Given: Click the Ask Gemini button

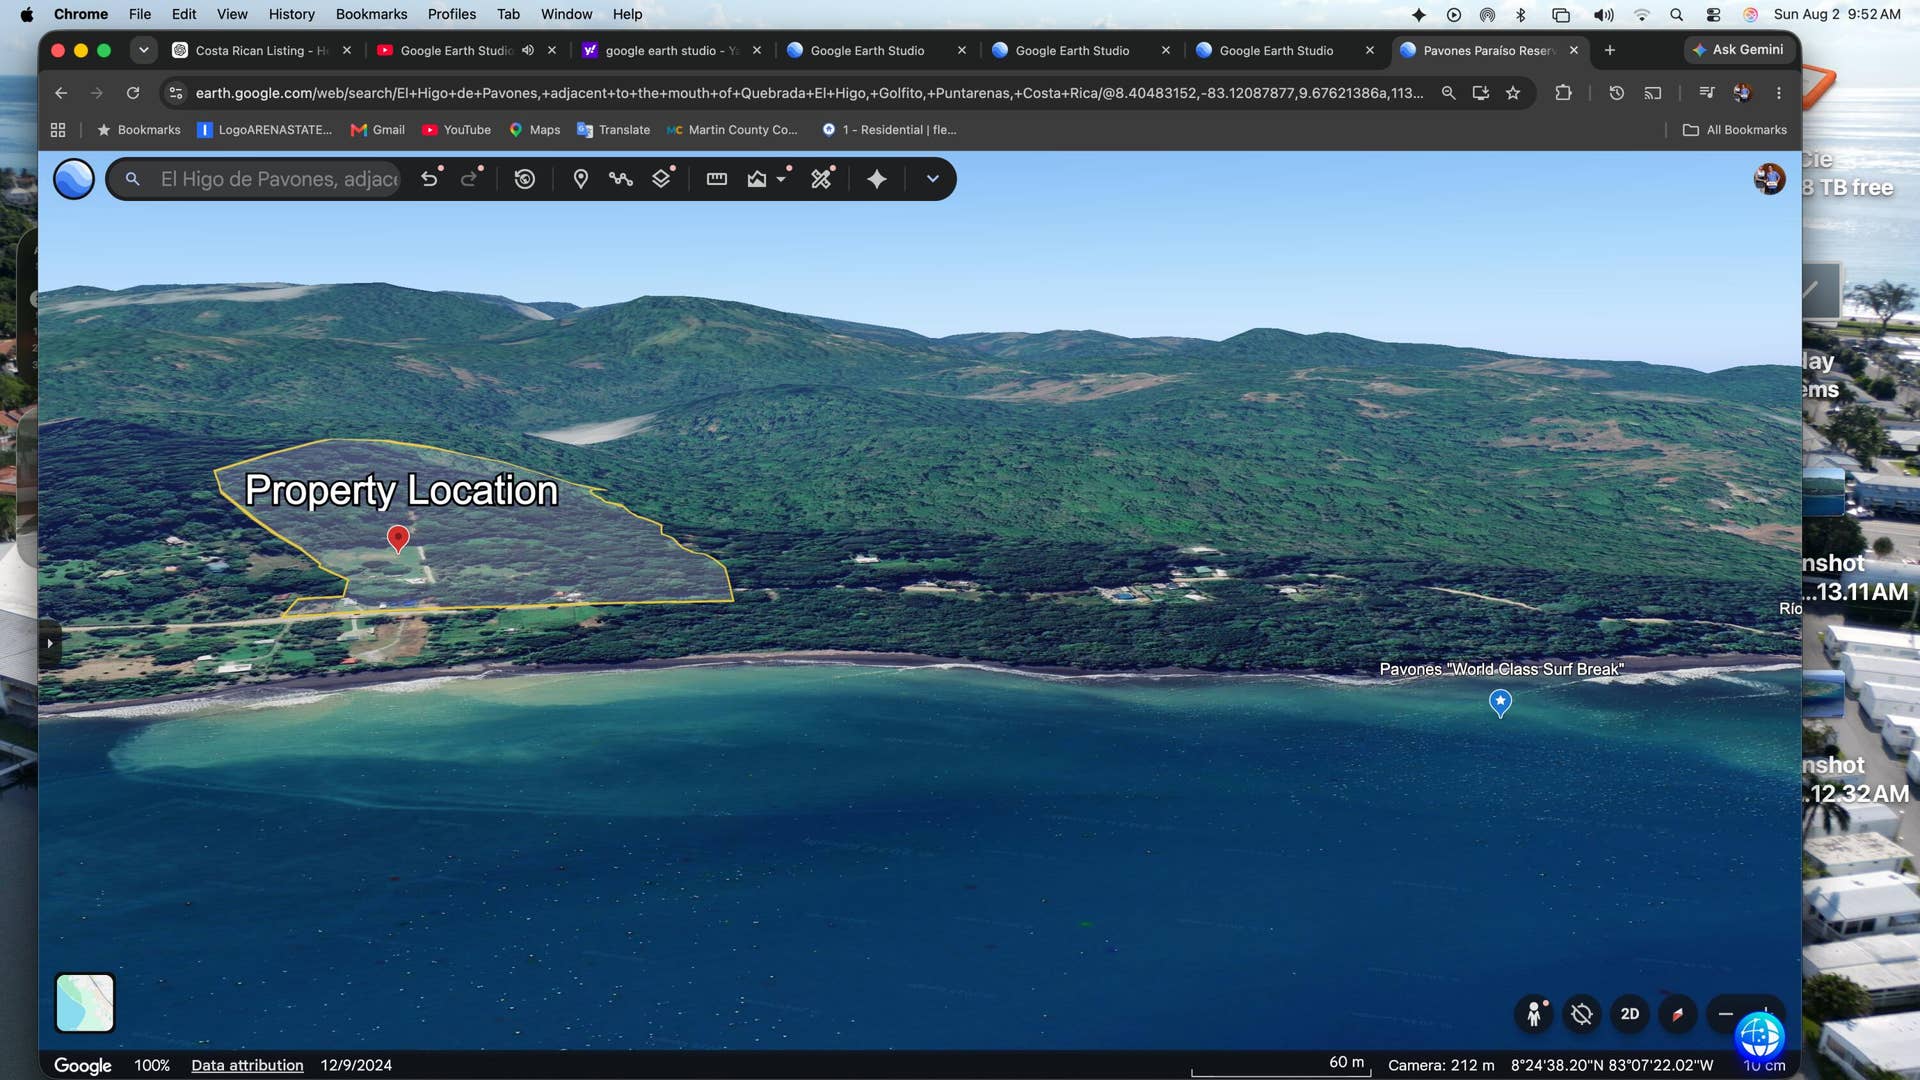Looking at the screenshot, I should pyautogui.click(x=1739, y=50).
